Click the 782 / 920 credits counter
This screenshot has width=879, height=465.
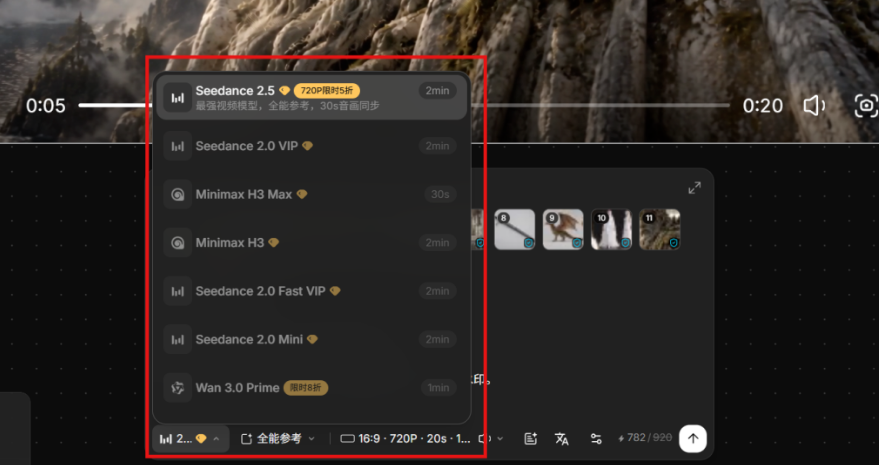coord(645,438)
